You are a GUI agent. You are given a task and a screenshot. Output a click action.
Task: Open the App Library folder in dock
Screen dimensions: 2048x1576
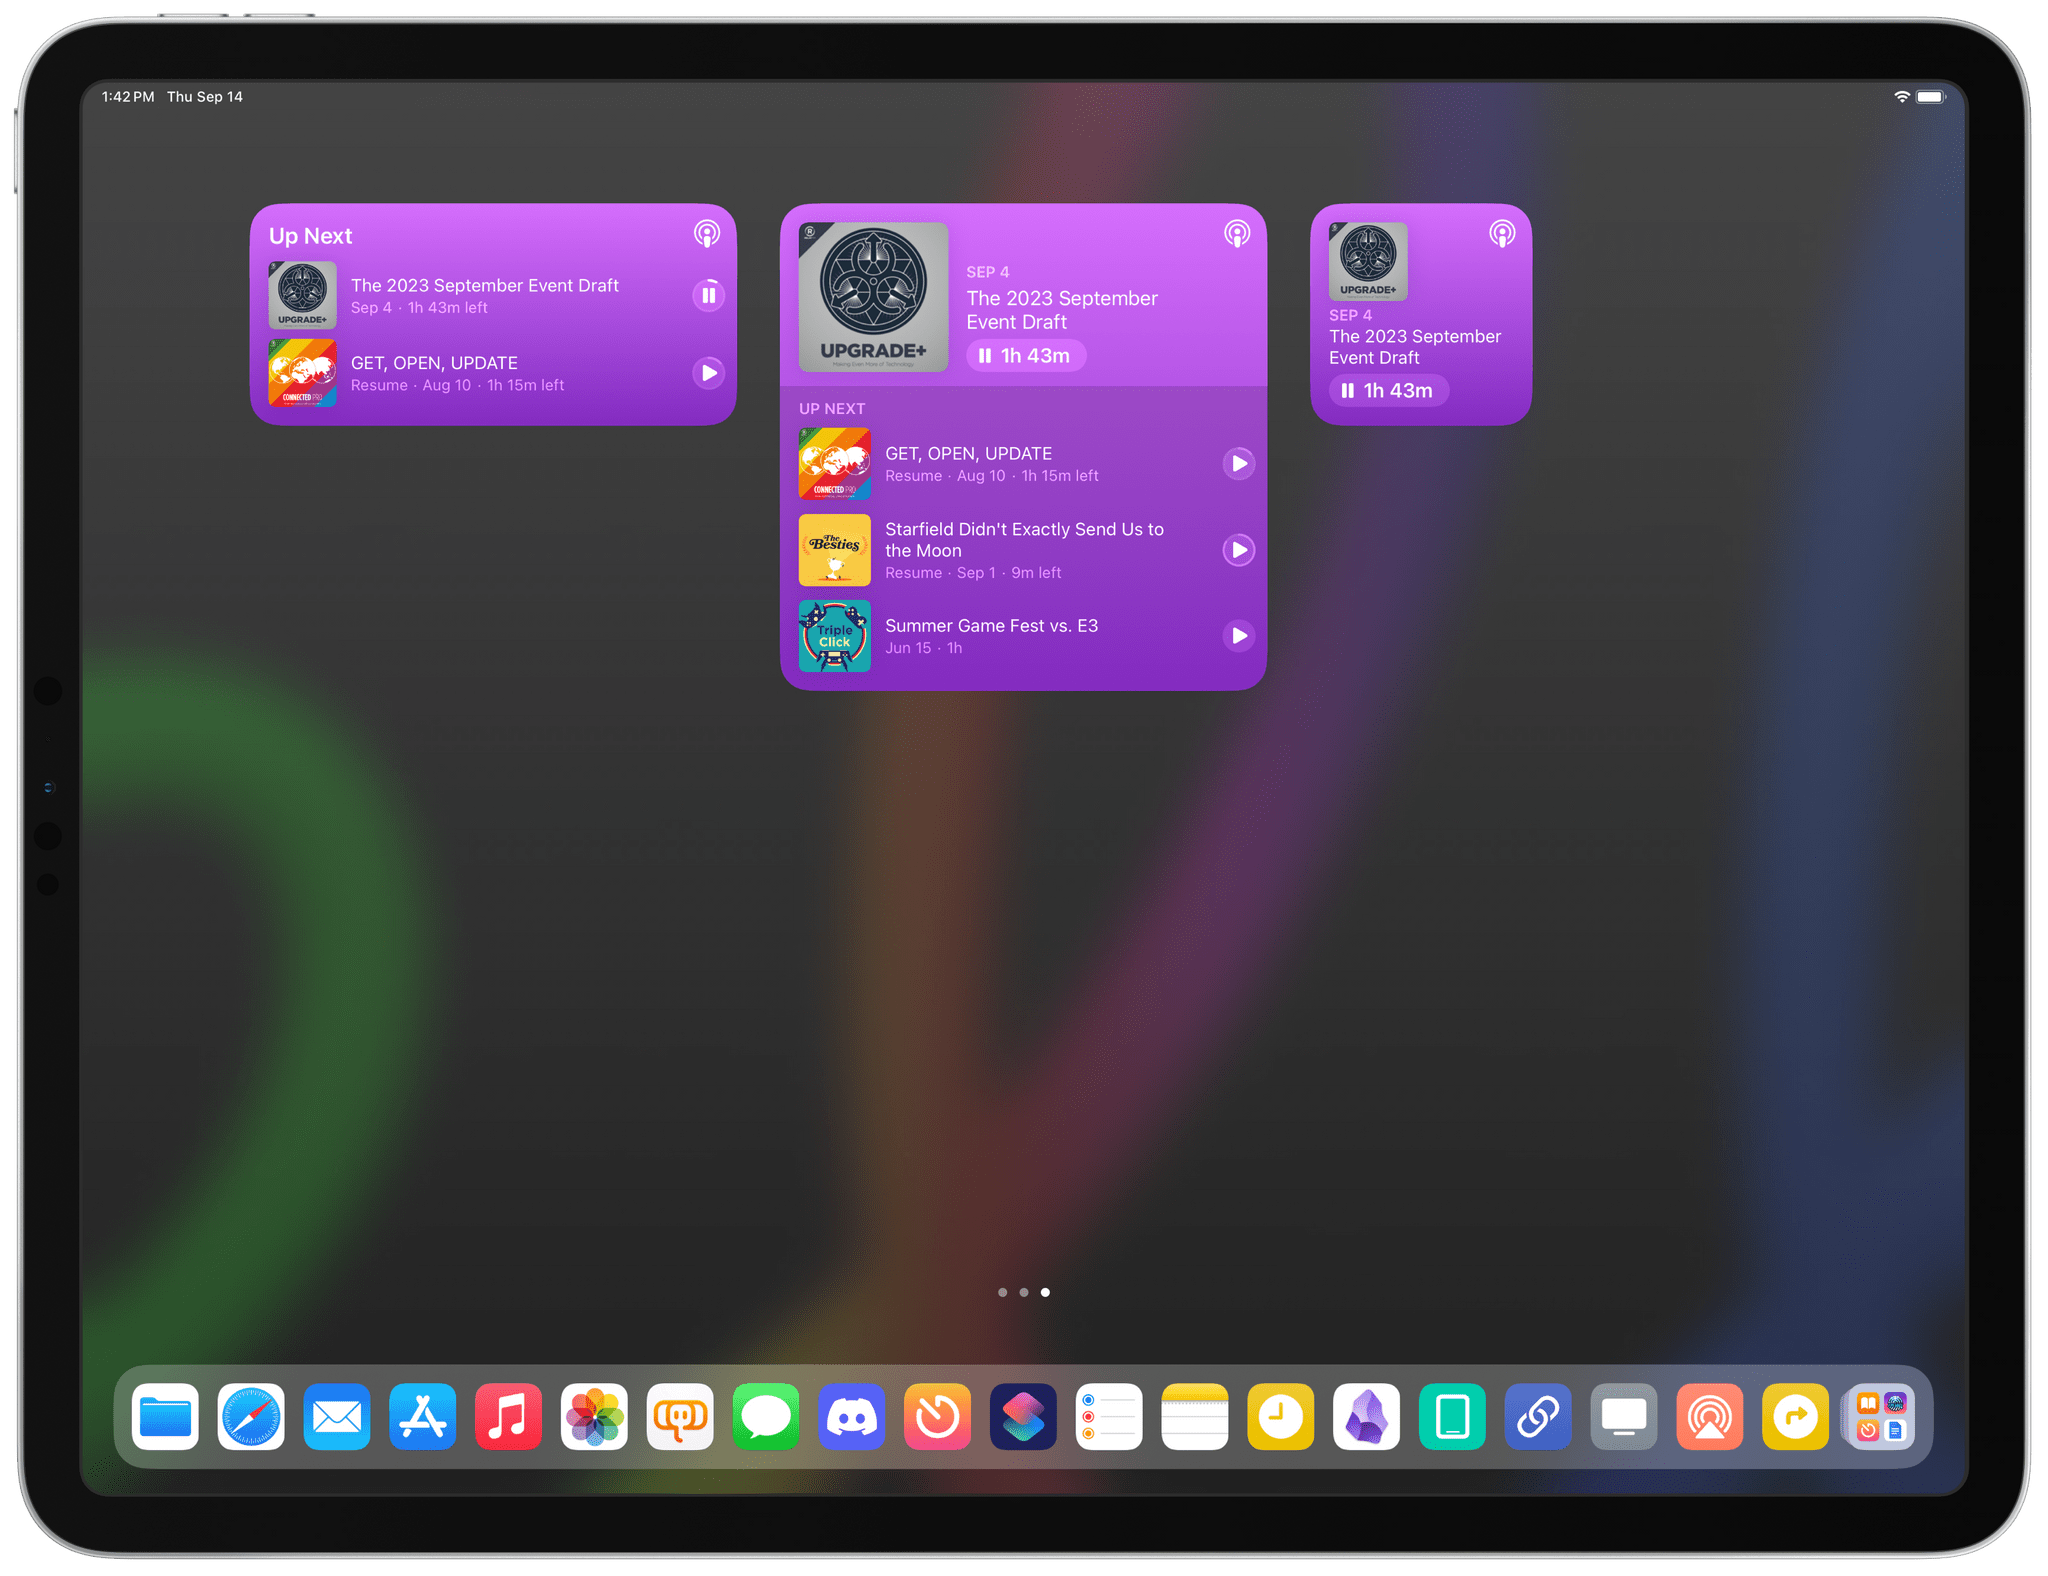[1881, 1416]
